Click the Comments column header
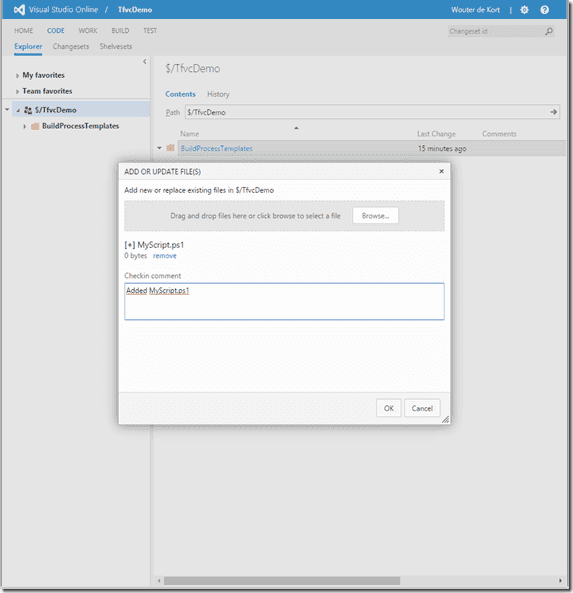The height and width of the screenshot is (593, 573). click(499, 134)
